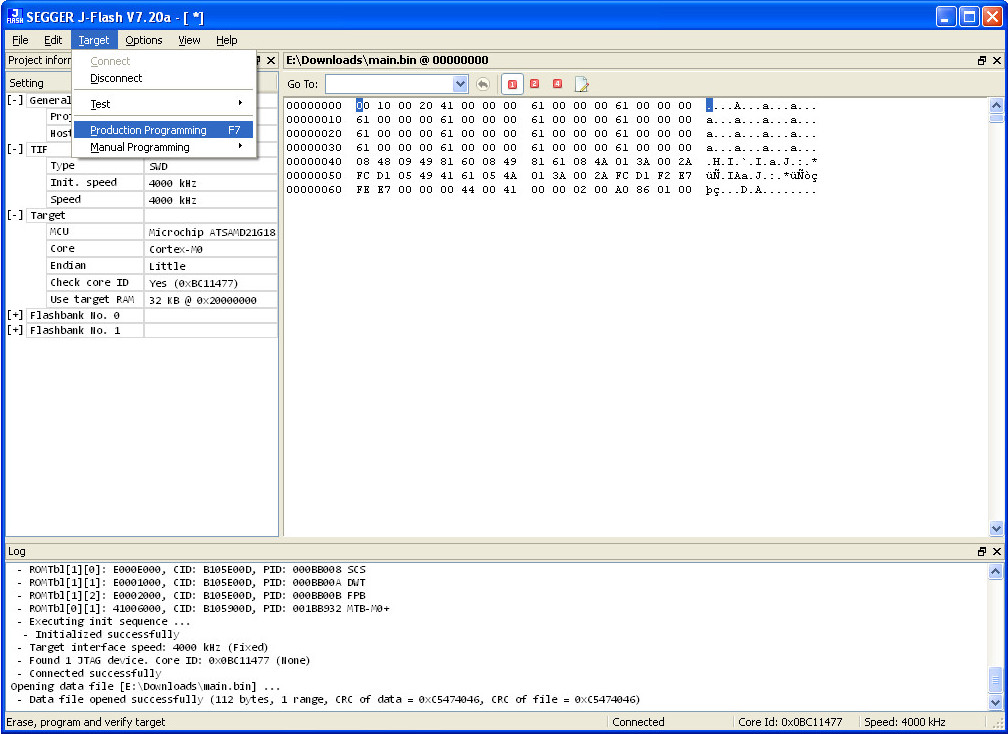Click address 00000060 in hex view
Screen dimensions: 1008x734
tap(314, 190)
